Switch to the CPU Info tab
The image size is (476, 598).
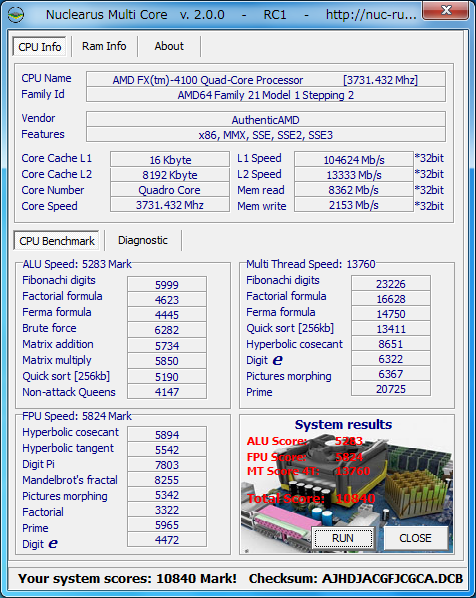[x=40, y=47]
